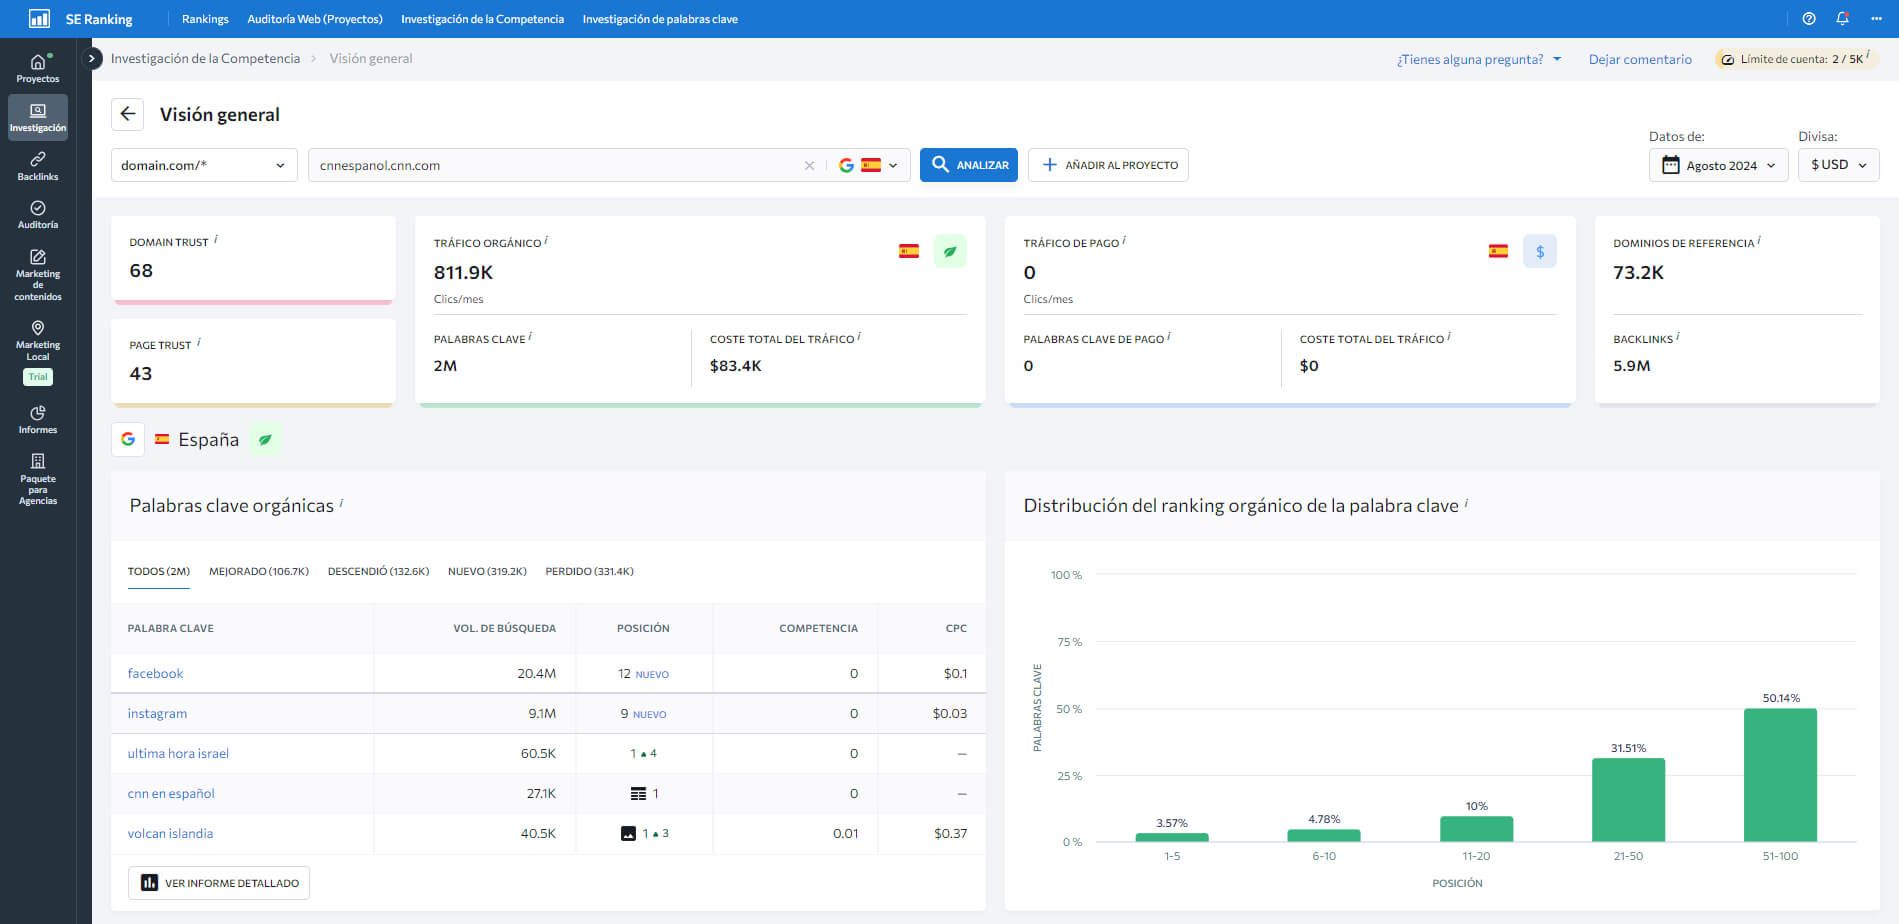
Task: Click the Spain flag in Tráfico de Pago card
Action: 1498,251
